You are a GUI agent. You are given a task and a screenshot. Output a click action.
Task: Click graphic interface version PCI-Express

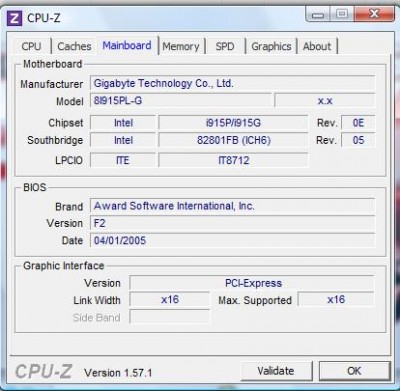[x=252, y=283]
